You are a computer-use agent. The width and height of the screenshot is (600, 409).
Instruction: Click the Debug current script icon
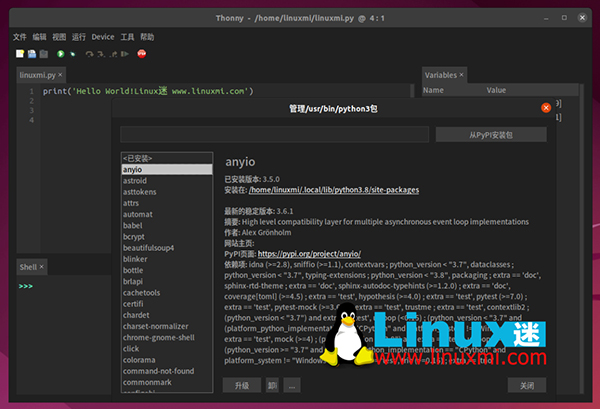74,53
